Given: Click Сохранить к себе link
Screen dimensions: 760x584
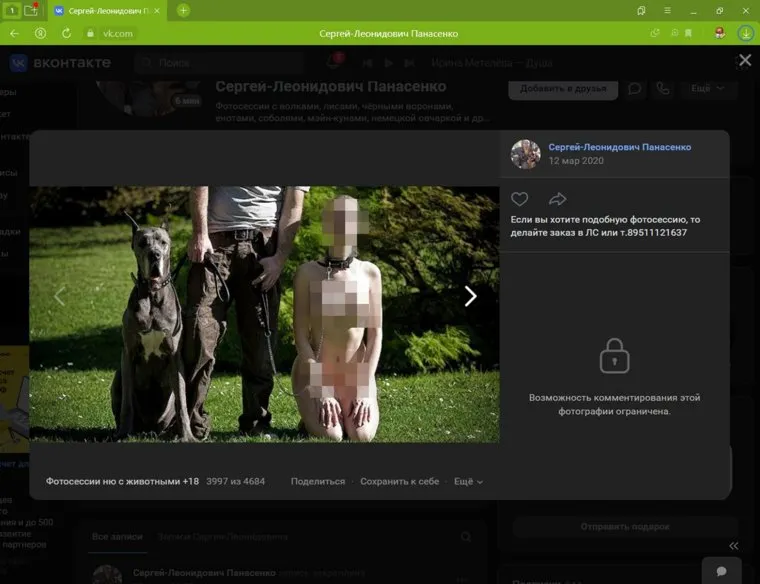Looking at the screenshot, I should 399,481.
